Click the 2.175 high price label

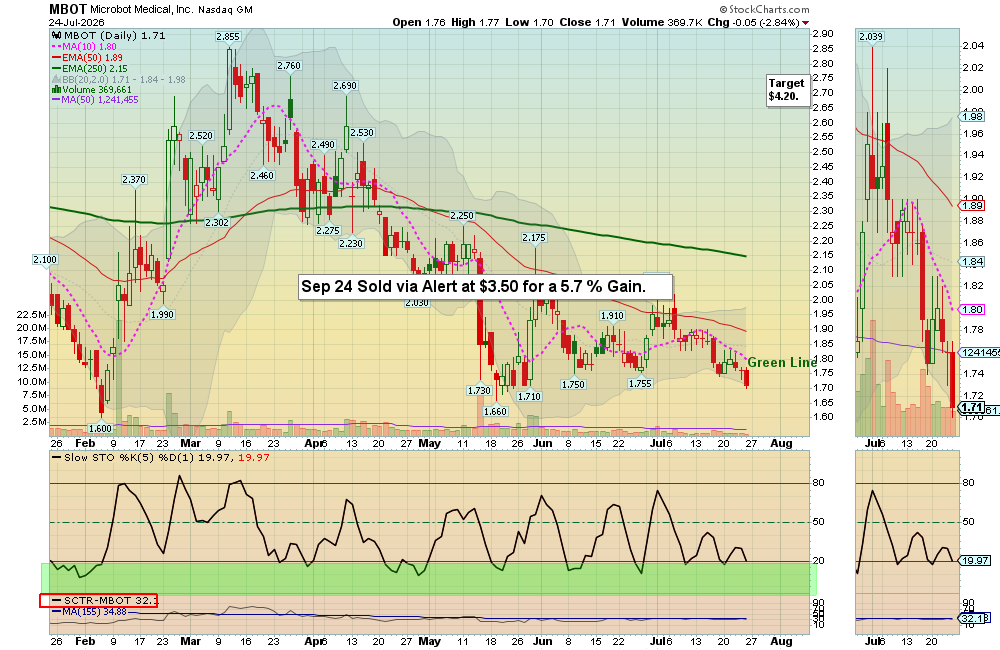534,238
